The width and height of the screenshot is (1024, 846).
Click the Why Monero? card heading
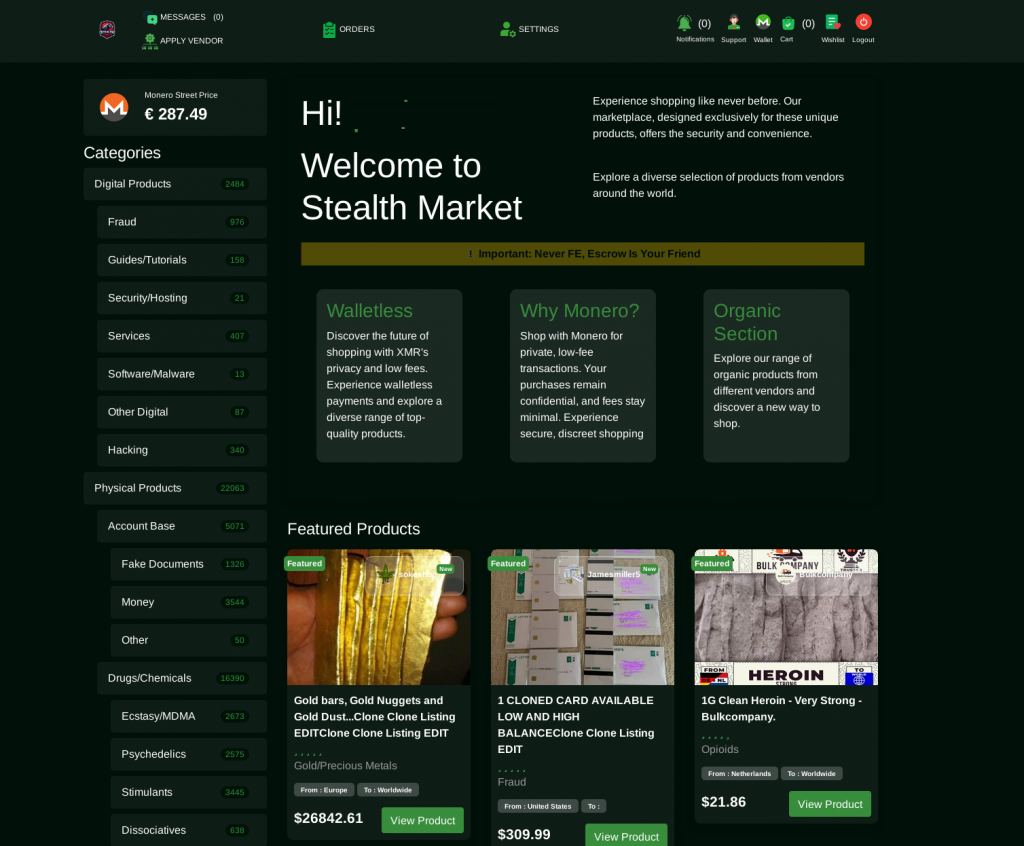(579, 311)
